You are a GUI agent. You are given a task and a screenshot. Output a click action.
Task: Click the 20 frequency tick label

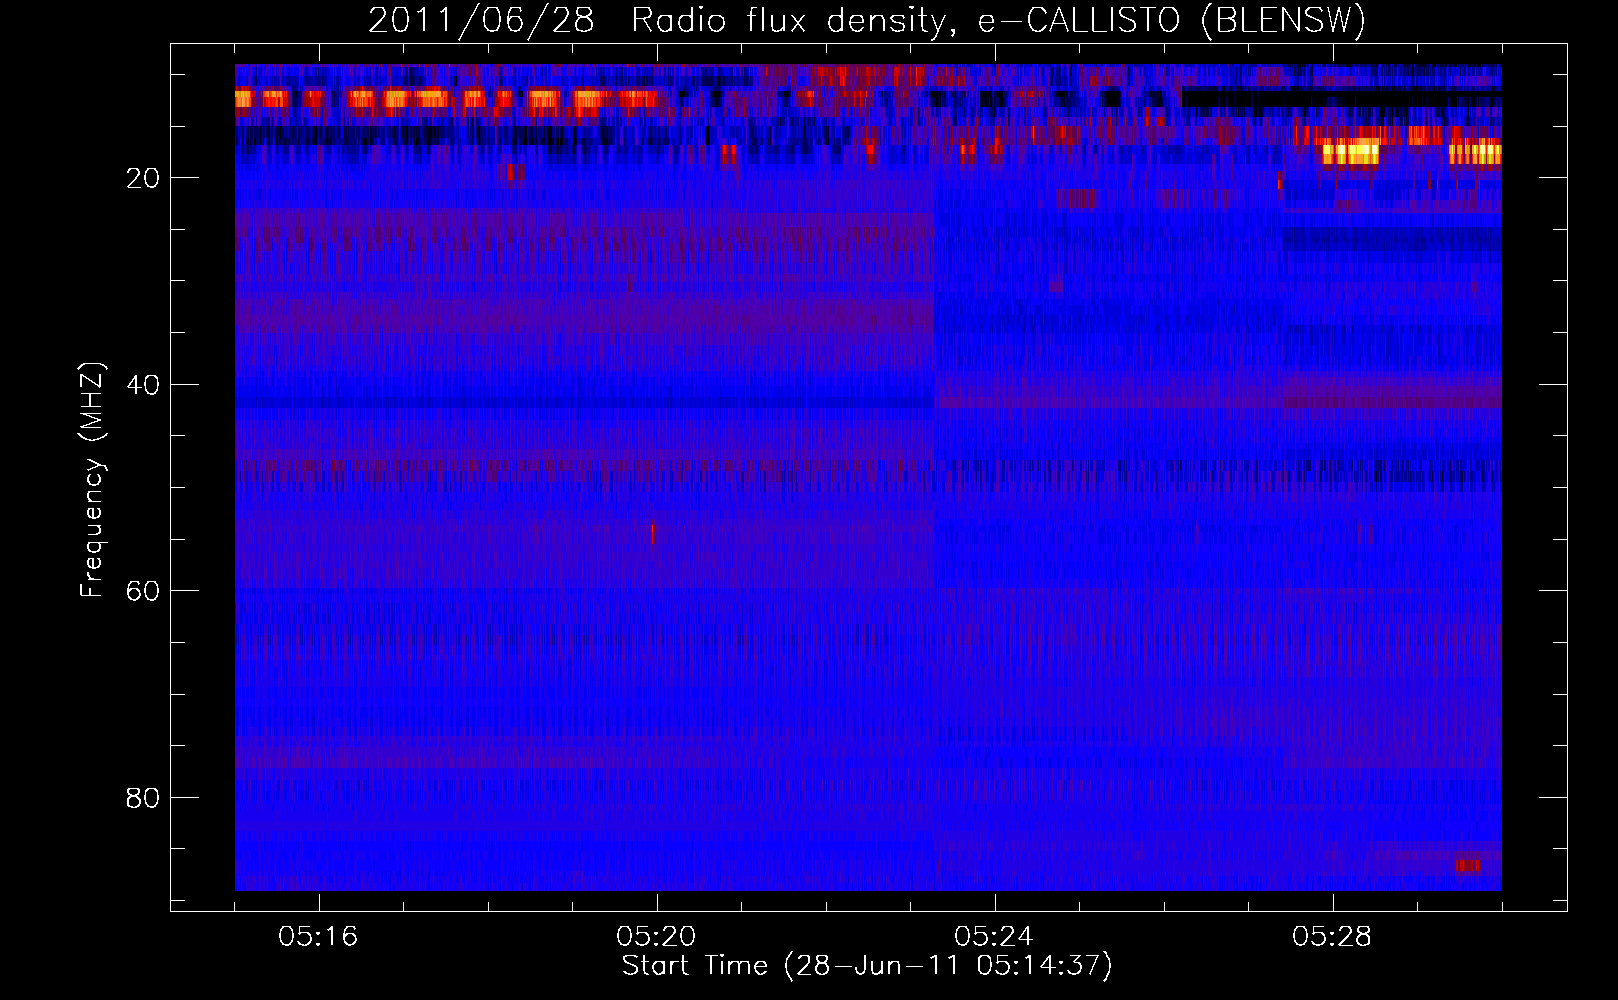pos(144,178)
